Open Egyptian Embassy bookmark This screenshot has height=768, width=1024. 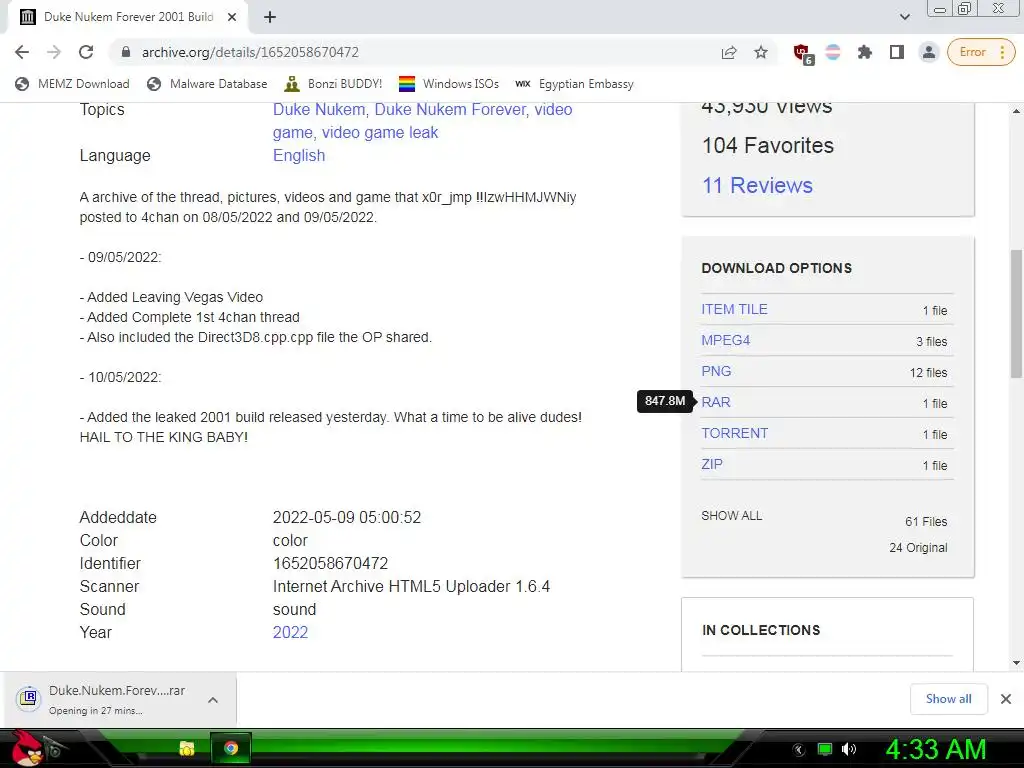pos(574,84)
